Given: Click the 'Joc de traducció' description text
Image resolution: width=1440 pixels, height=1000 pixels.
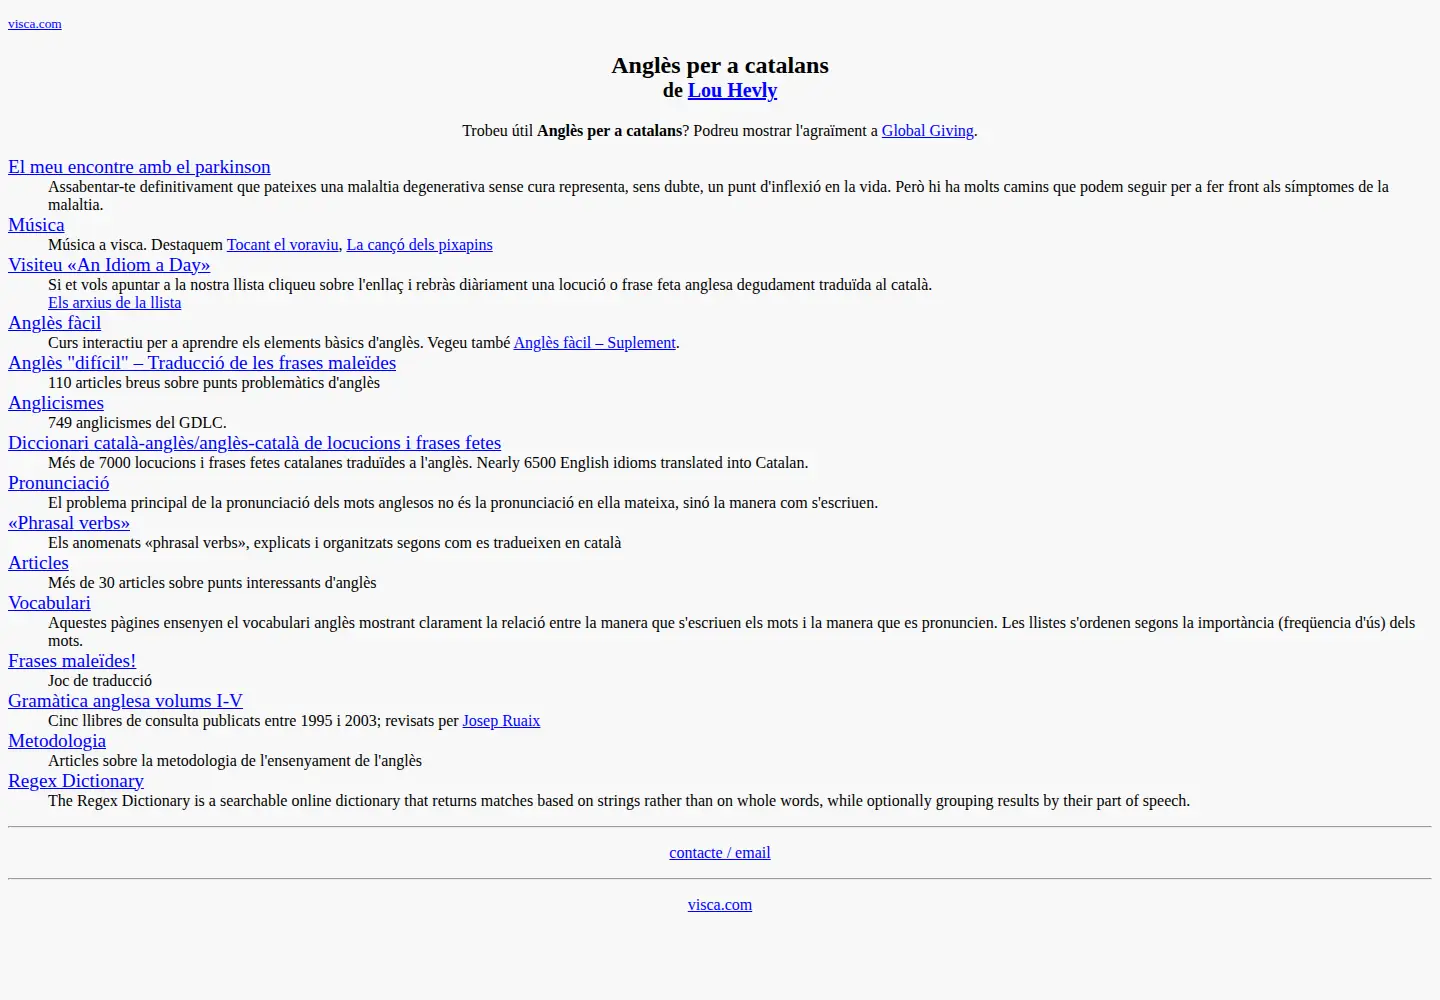Looking at the screenshot, I should (x=100, y=681).
